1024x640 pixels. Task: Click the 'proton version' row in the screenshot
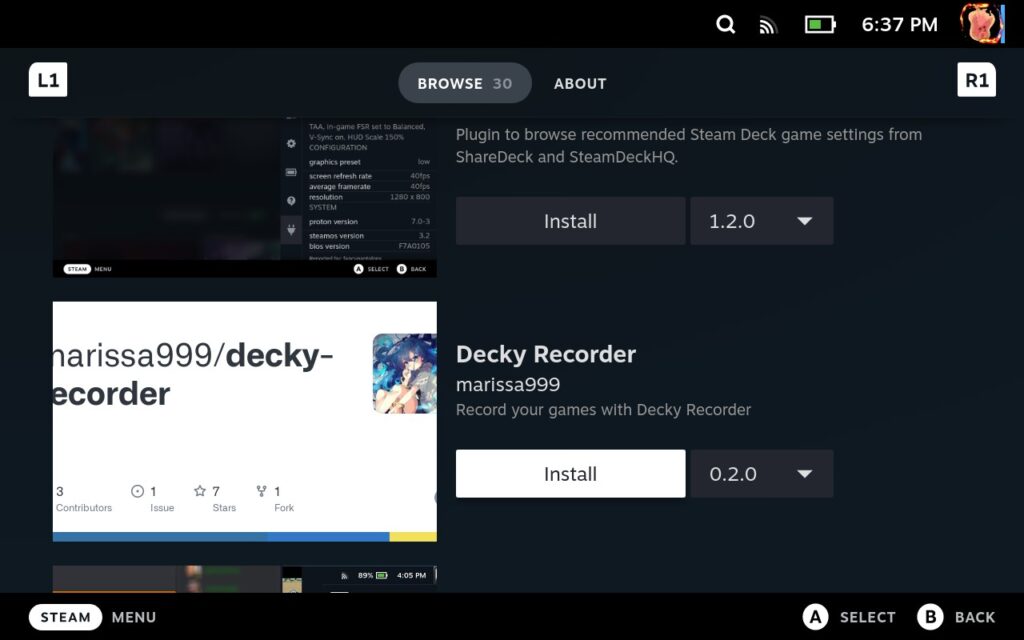pos(369,221)
